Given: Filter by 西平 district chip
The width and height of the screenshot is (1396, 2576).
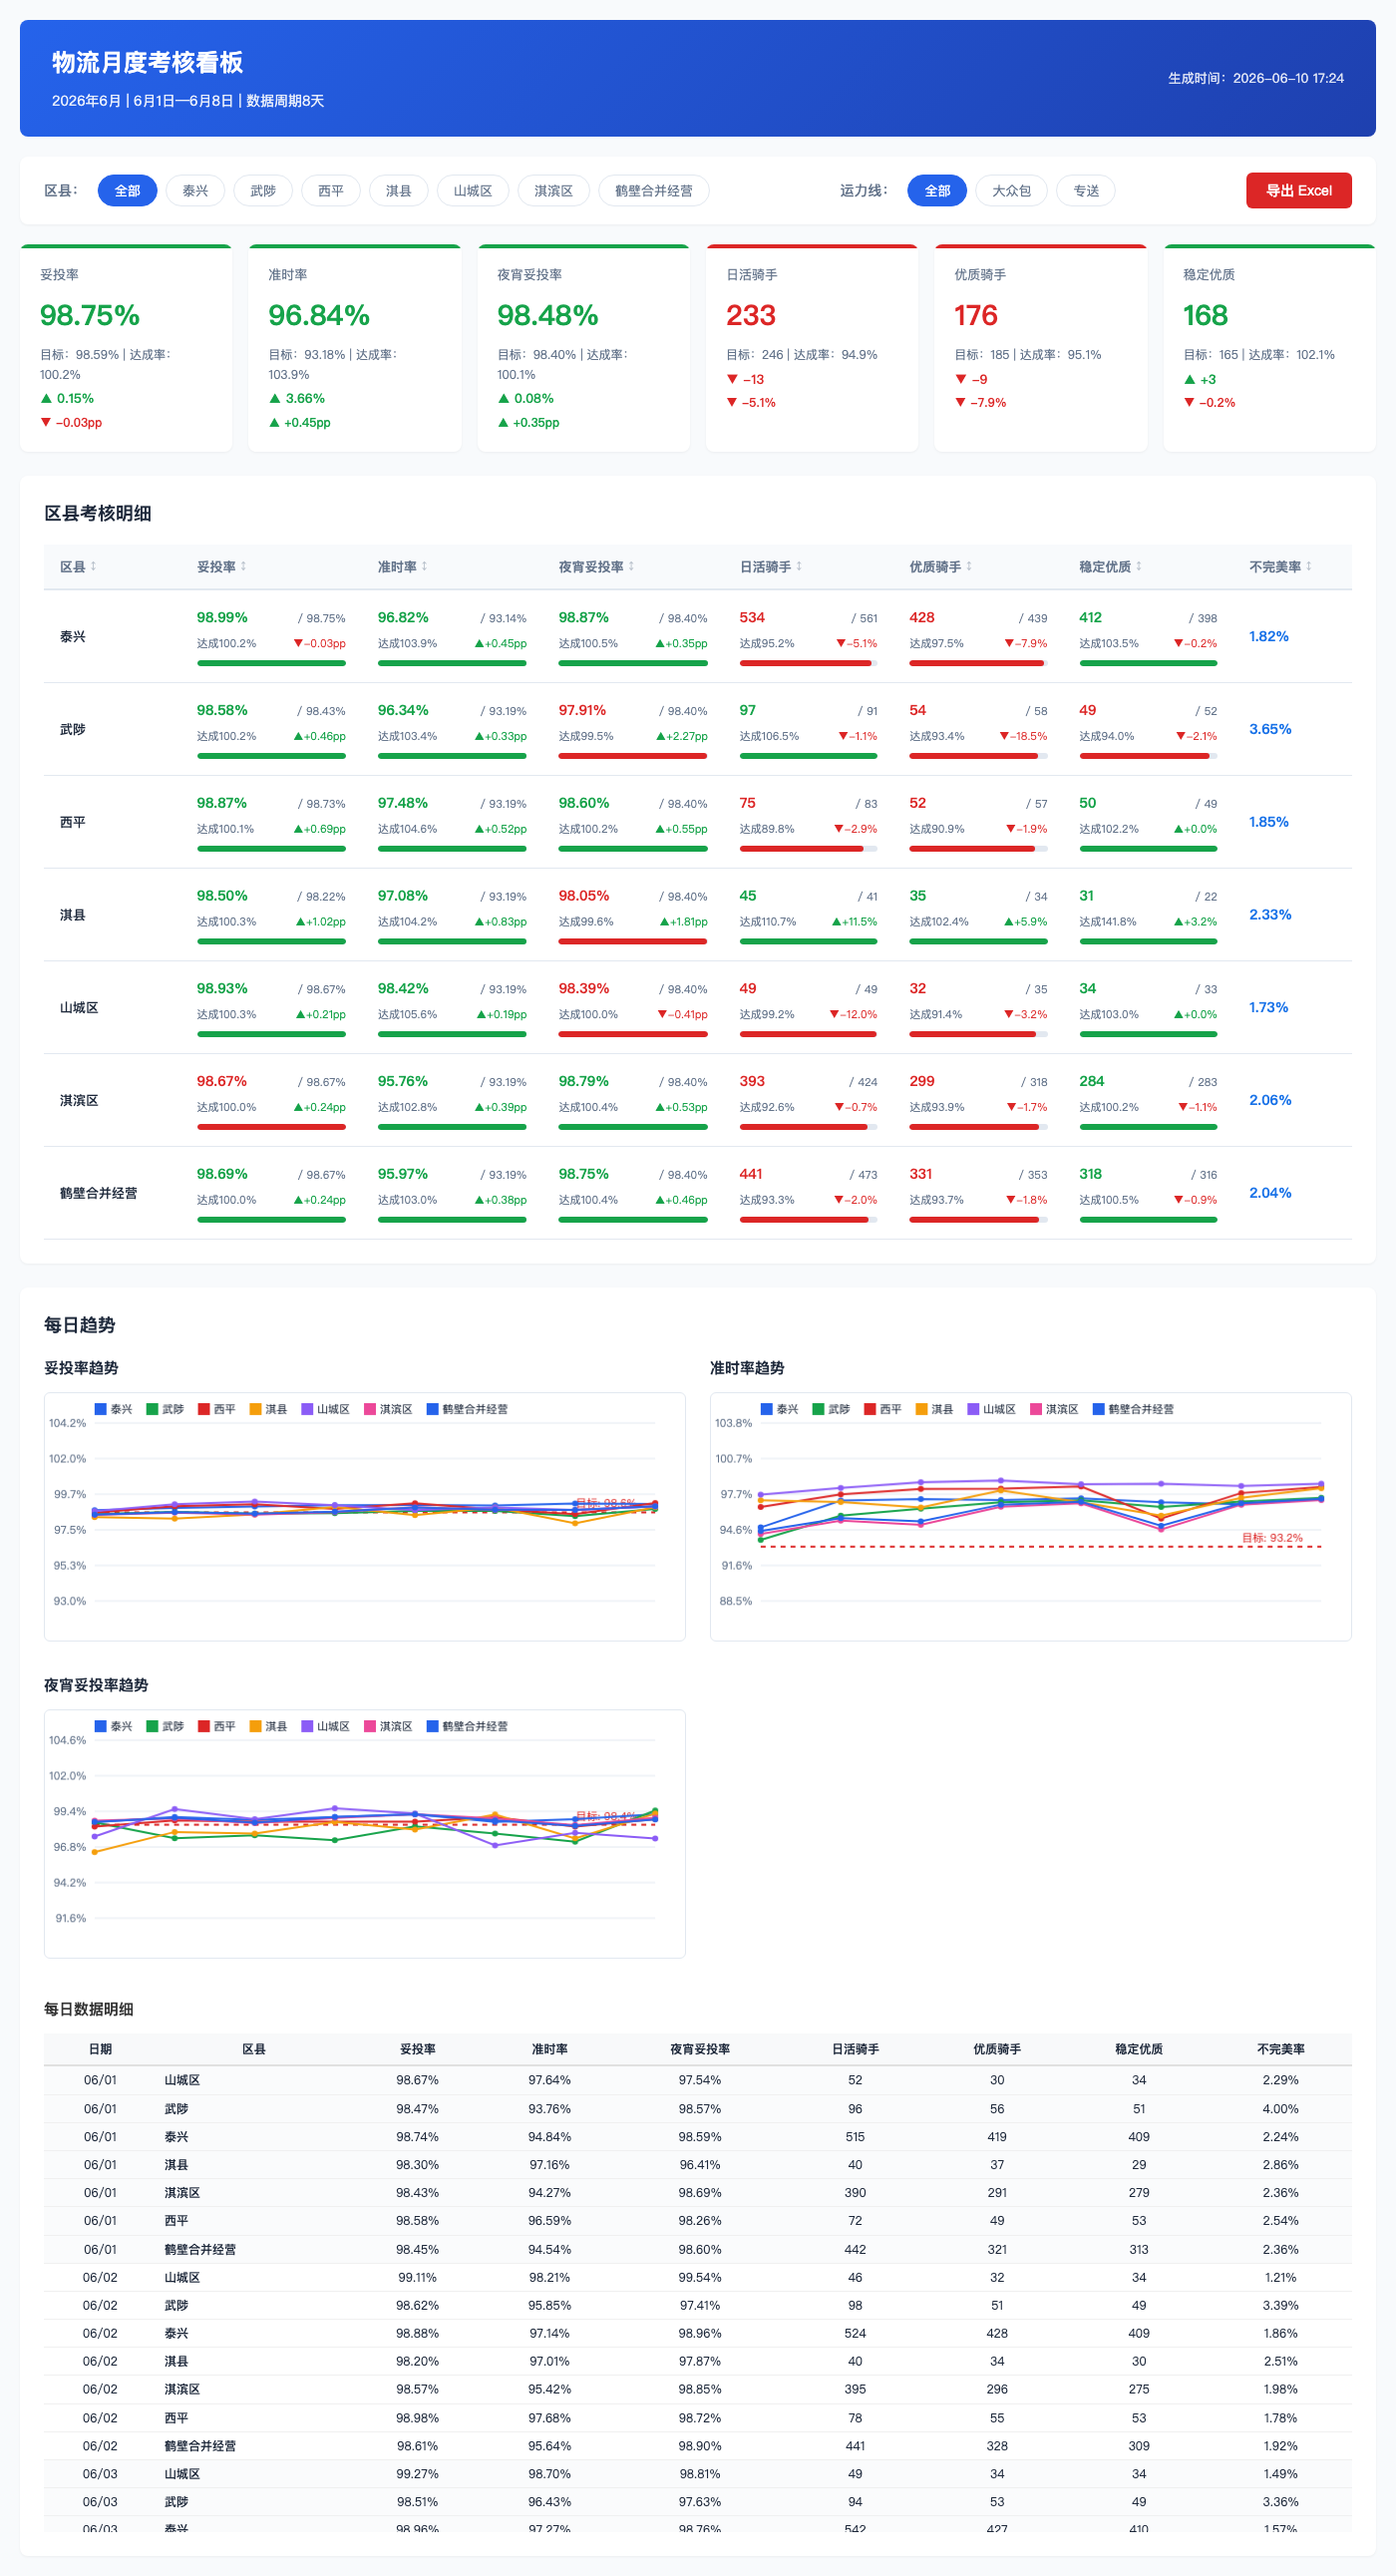Looking at the screenshot, I should 331,191.
